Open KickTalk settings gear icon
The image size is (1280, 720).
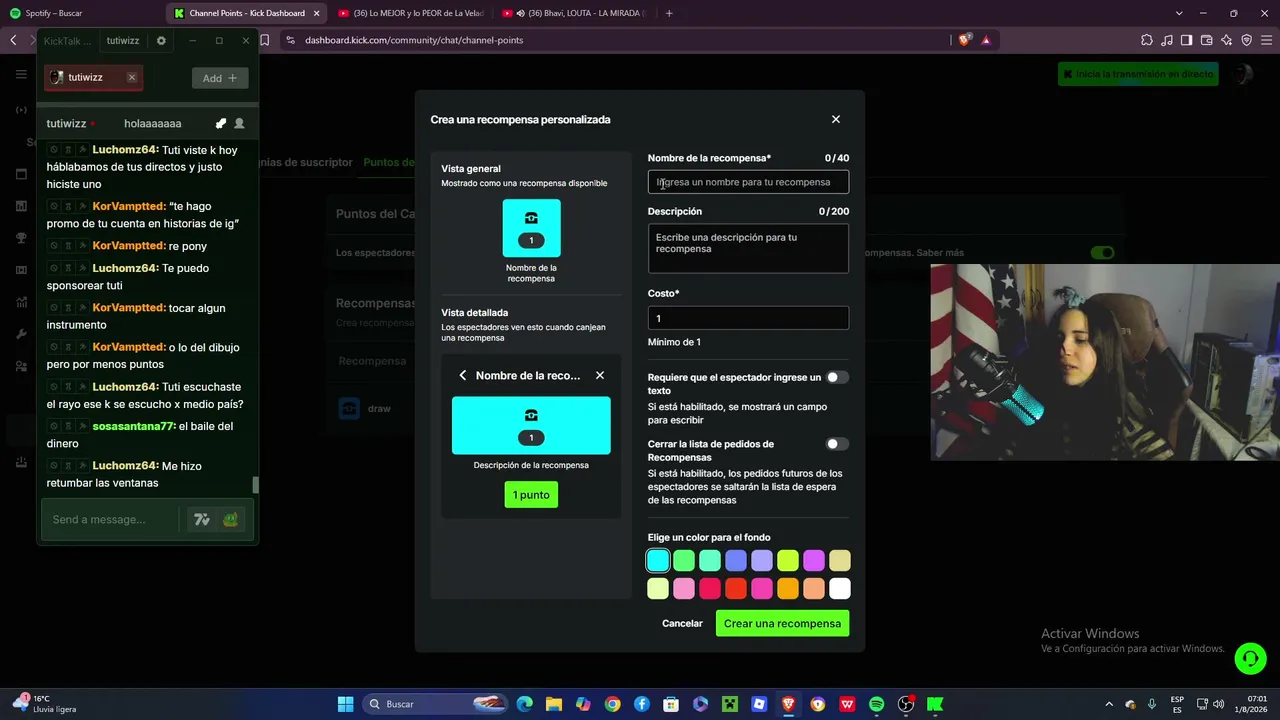(x=161, y=41)
